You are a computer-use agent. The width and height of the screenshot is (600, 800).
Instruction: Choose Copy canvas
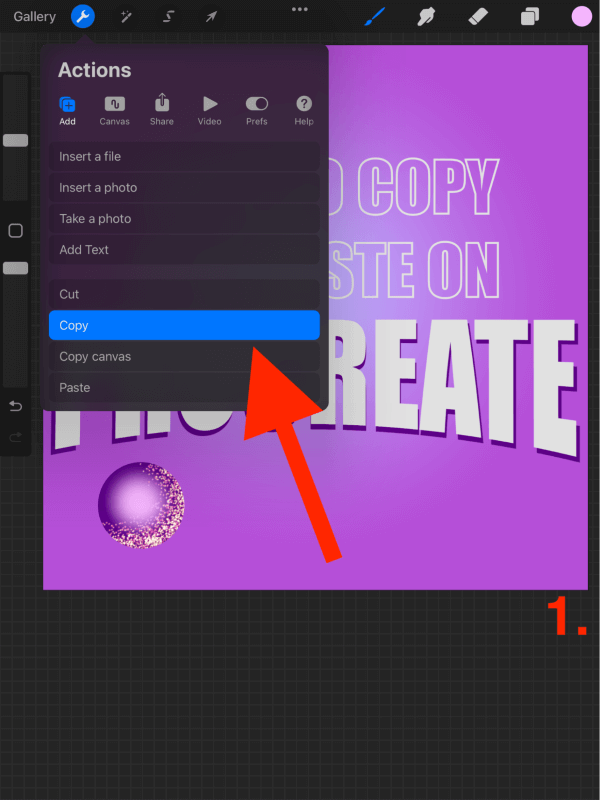(184, 357)
